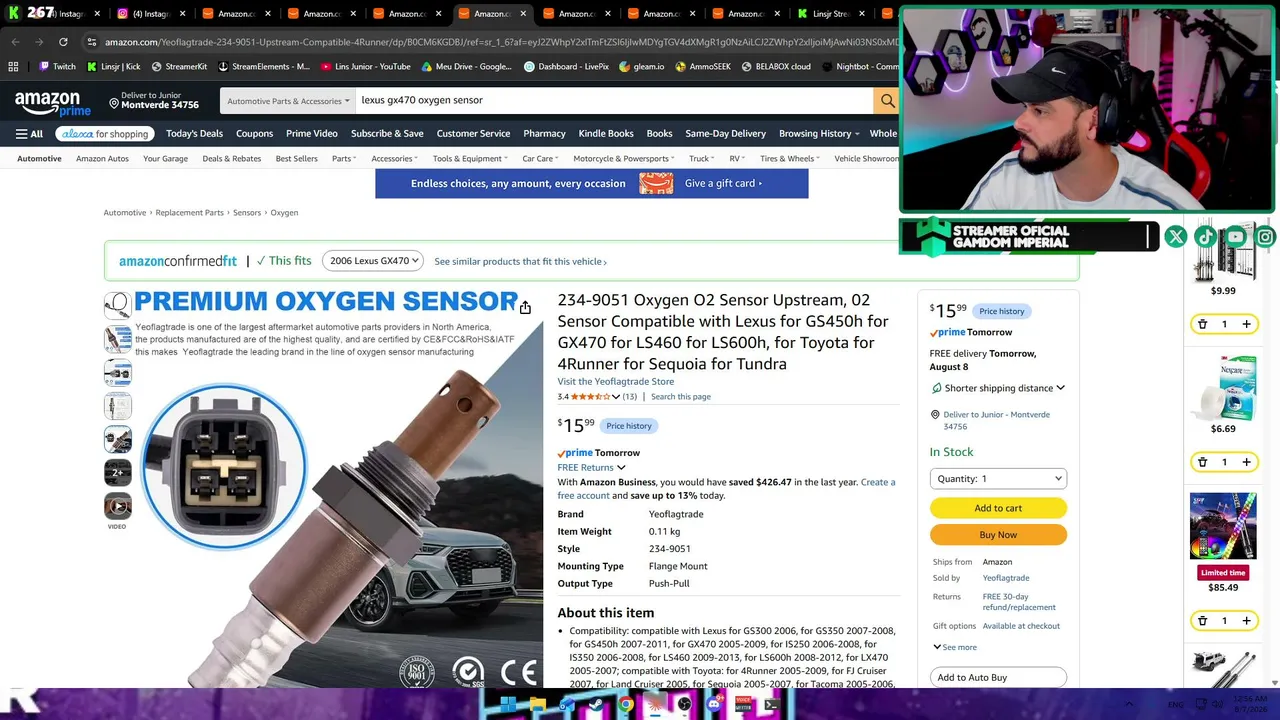Open Prime Video from the navigation bar

click(312, 134)
